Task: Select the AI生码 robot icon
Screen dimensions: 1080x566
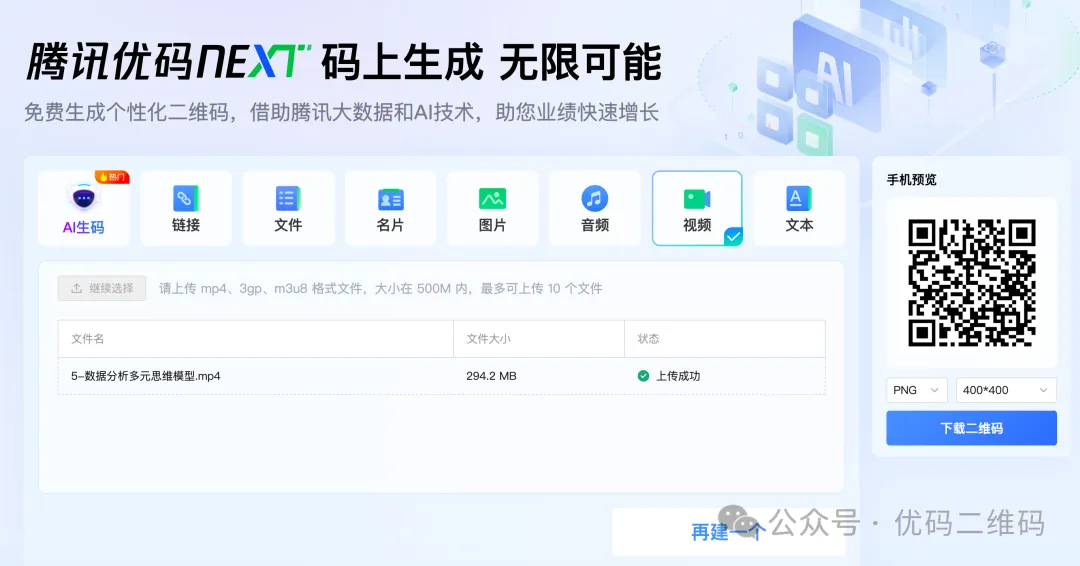Action: (x=83, y=198)
